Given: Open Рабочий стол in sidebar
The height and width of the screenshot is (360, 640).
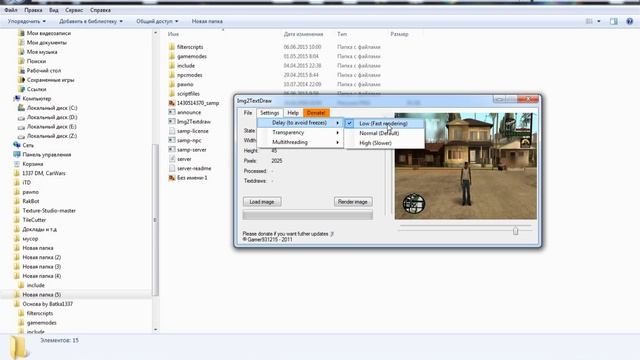Looking at the screenshot, I should (x=44, y=71).
